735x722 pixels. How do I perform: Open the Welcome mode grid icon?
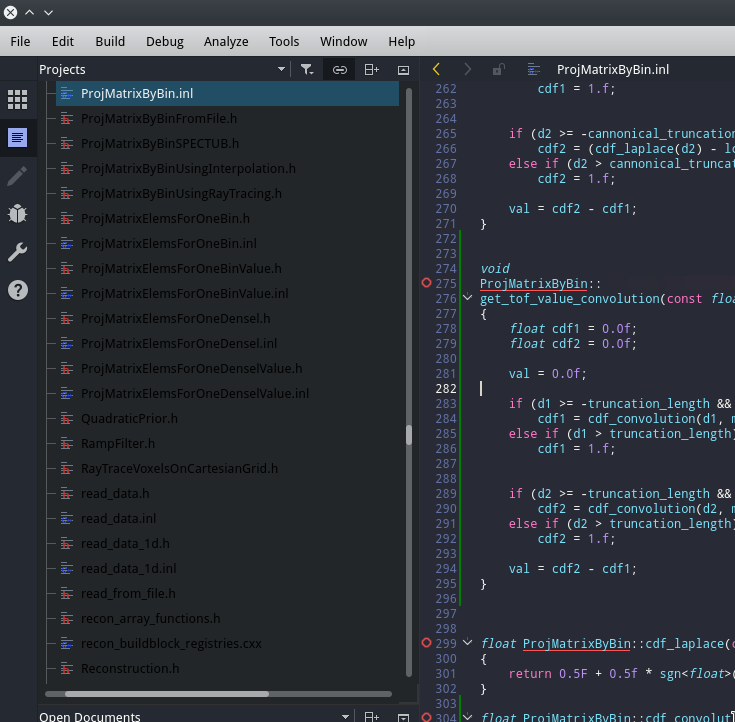click(18, 99)
